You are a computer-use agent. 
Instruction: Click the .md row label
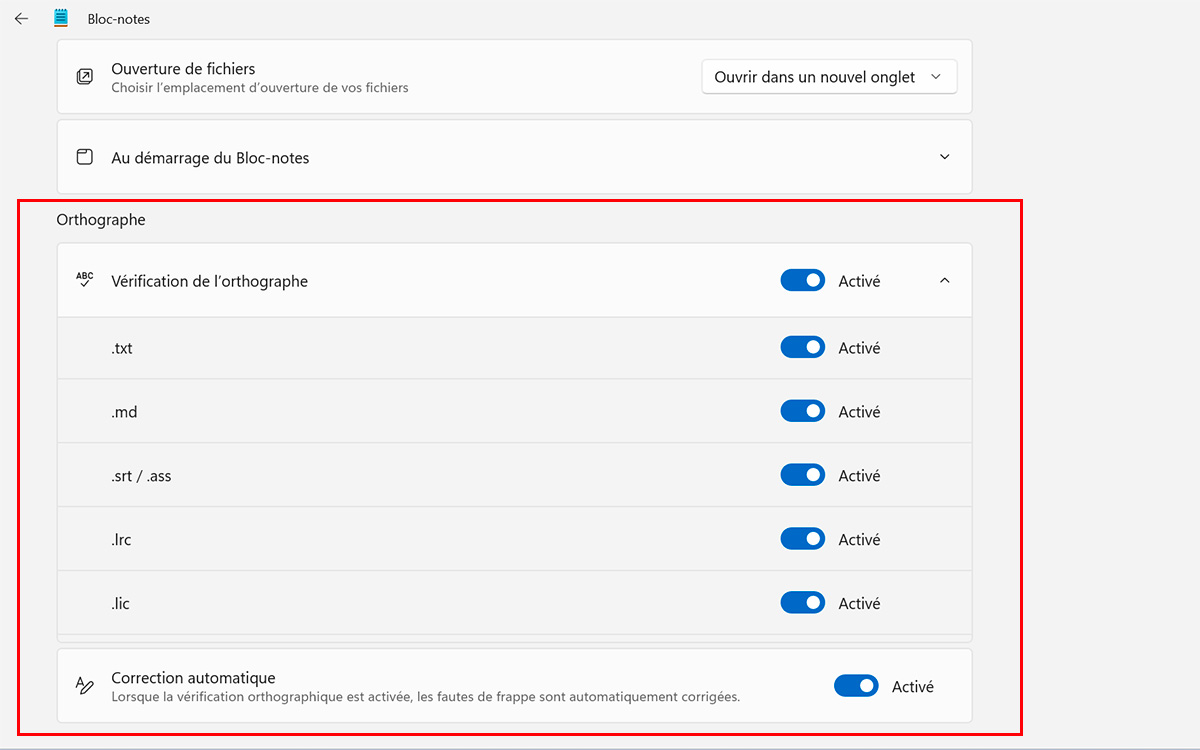tap(124, 412)
